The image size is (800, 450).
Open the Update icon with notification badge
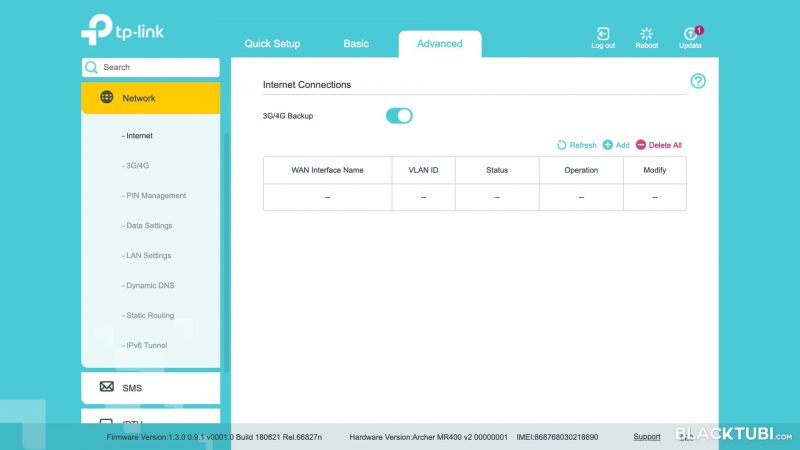692,33
